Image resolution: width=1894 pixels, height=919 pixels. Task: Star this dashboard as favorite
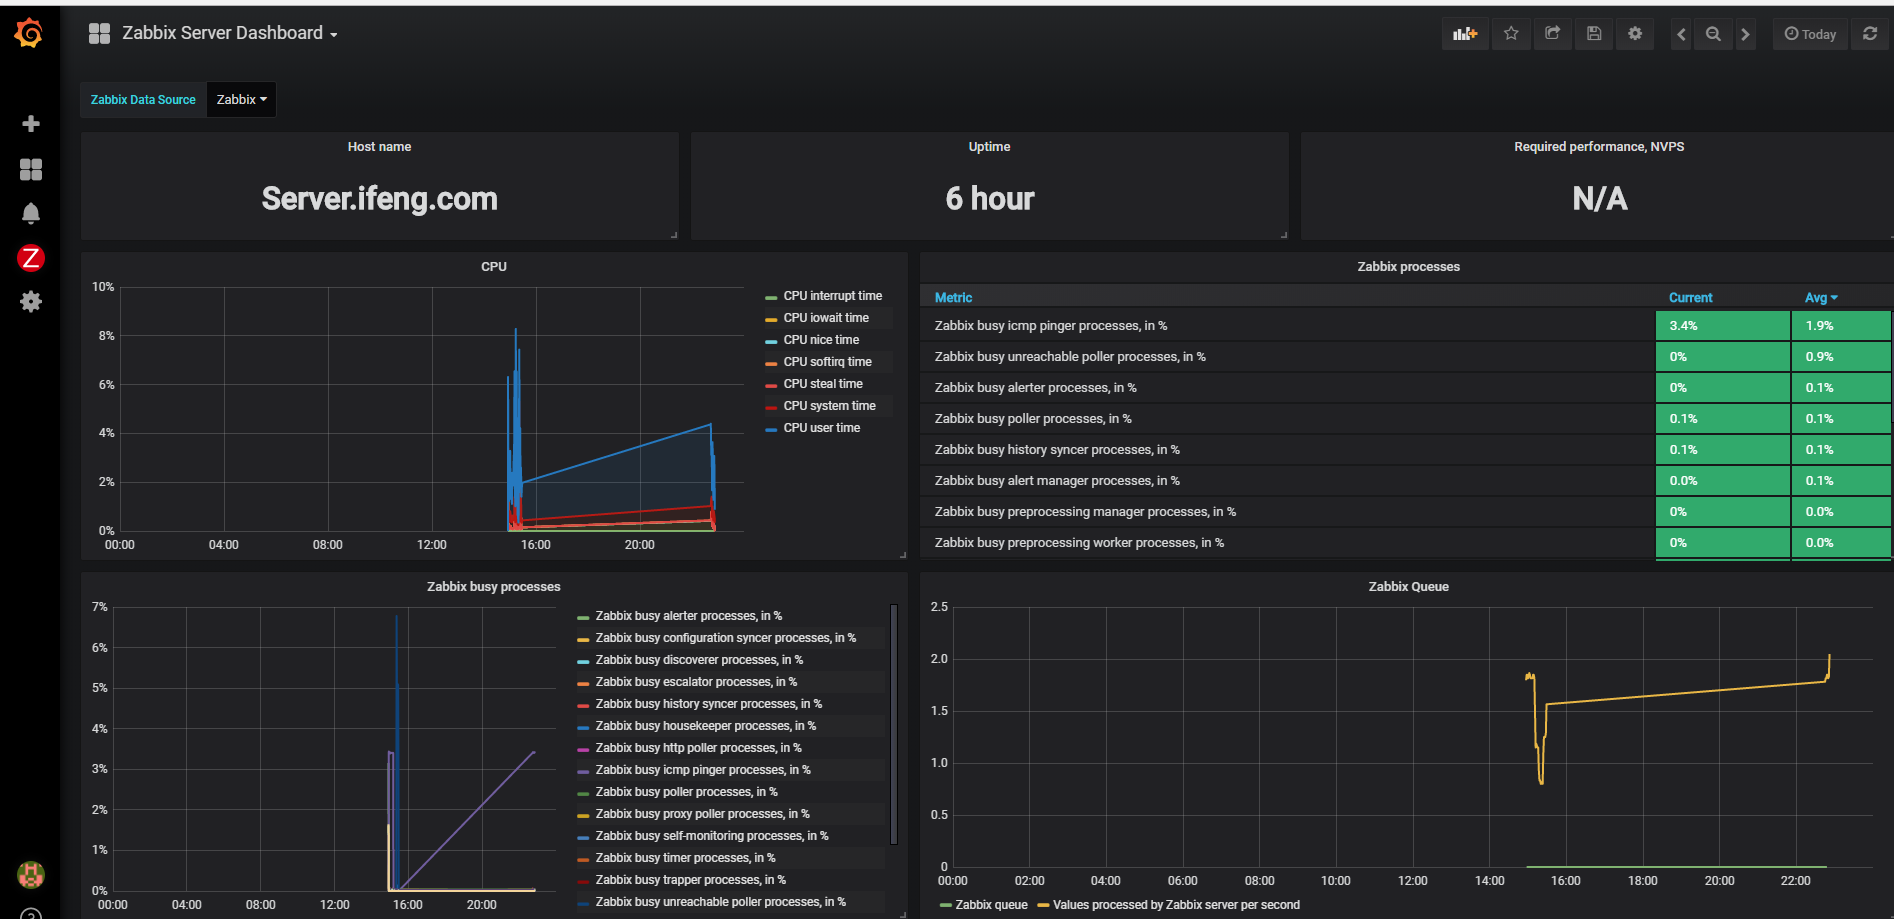click(1511, 34)
